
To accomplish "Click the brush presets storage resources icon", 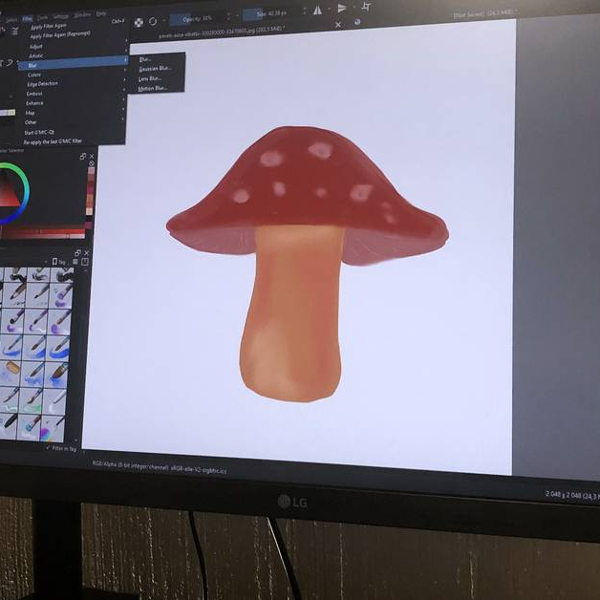I will click(x=85, y=262).
